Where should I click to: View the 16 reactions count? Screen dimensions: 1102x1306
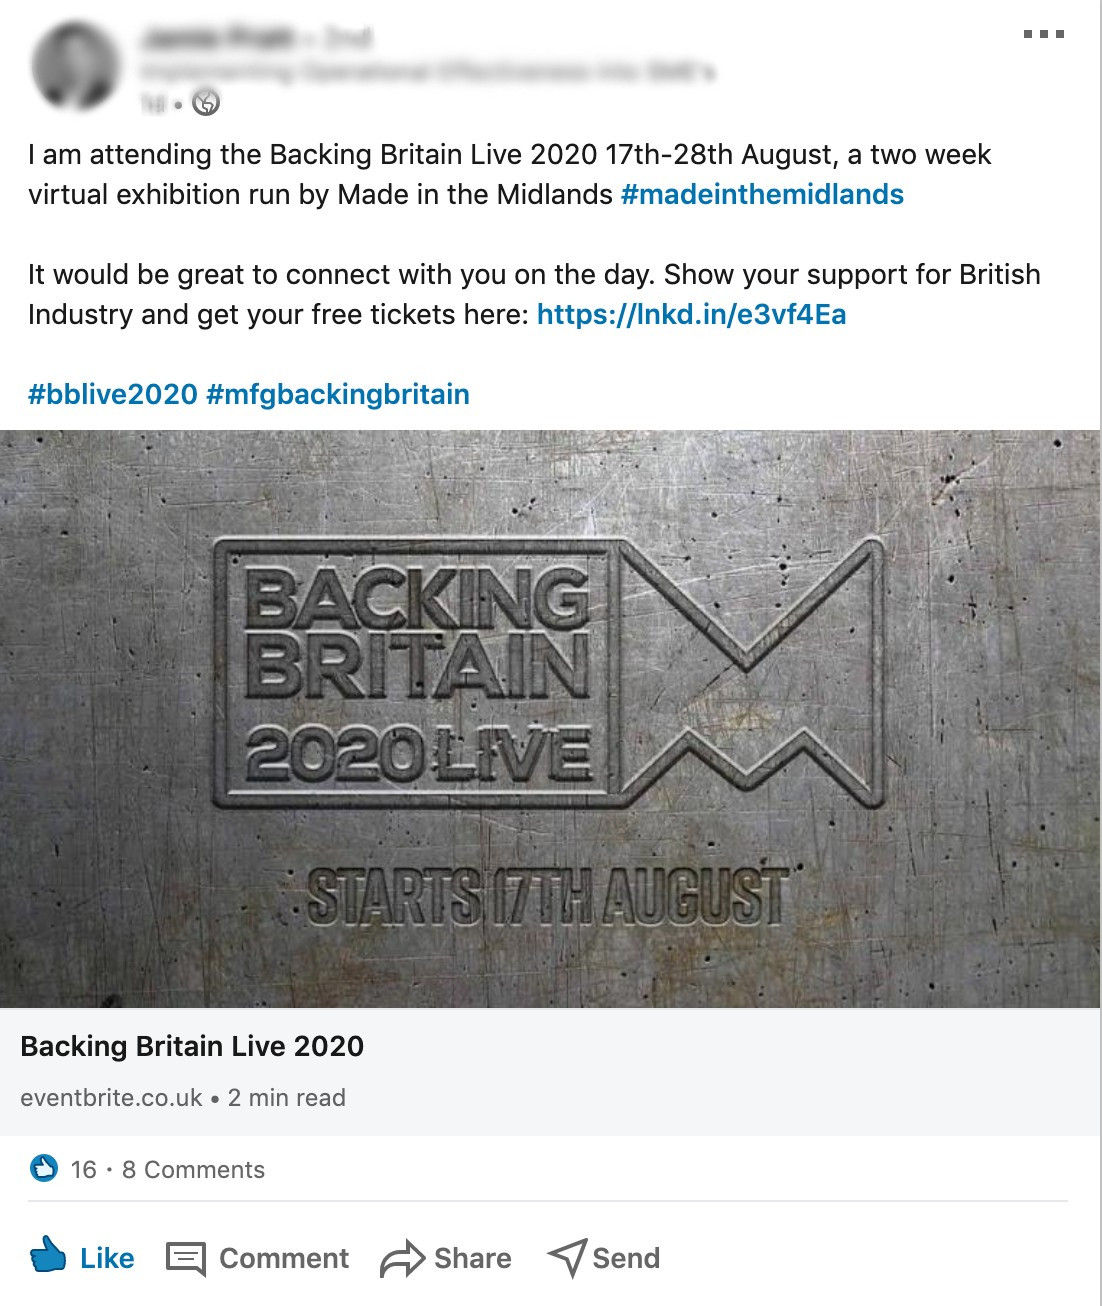tap(84, 1170)
